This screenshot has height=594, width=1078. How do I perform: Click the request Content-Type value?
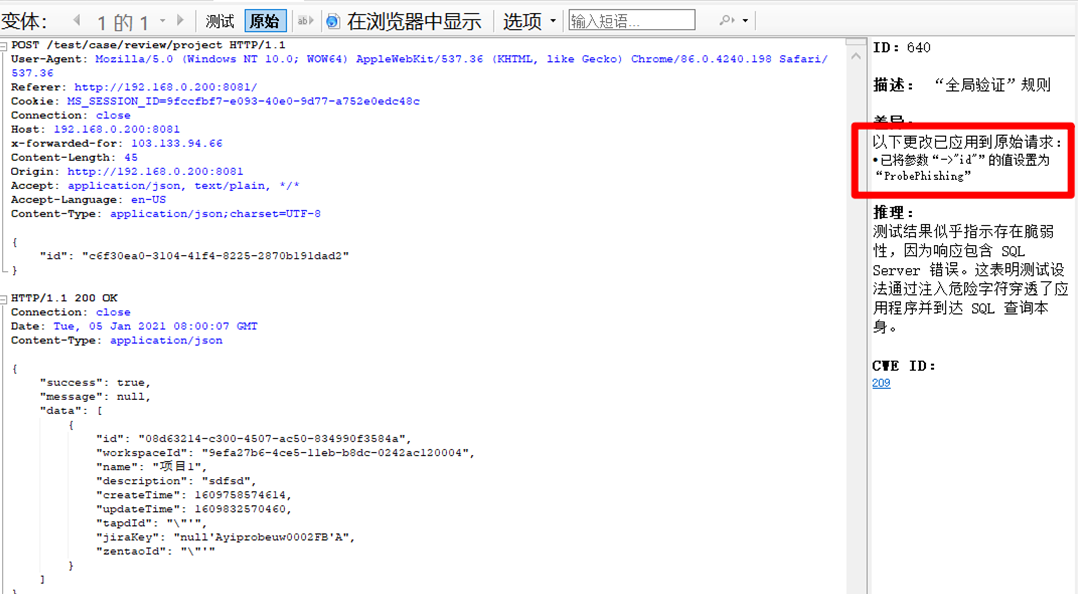pyautogui.click(x=215, y=214)
